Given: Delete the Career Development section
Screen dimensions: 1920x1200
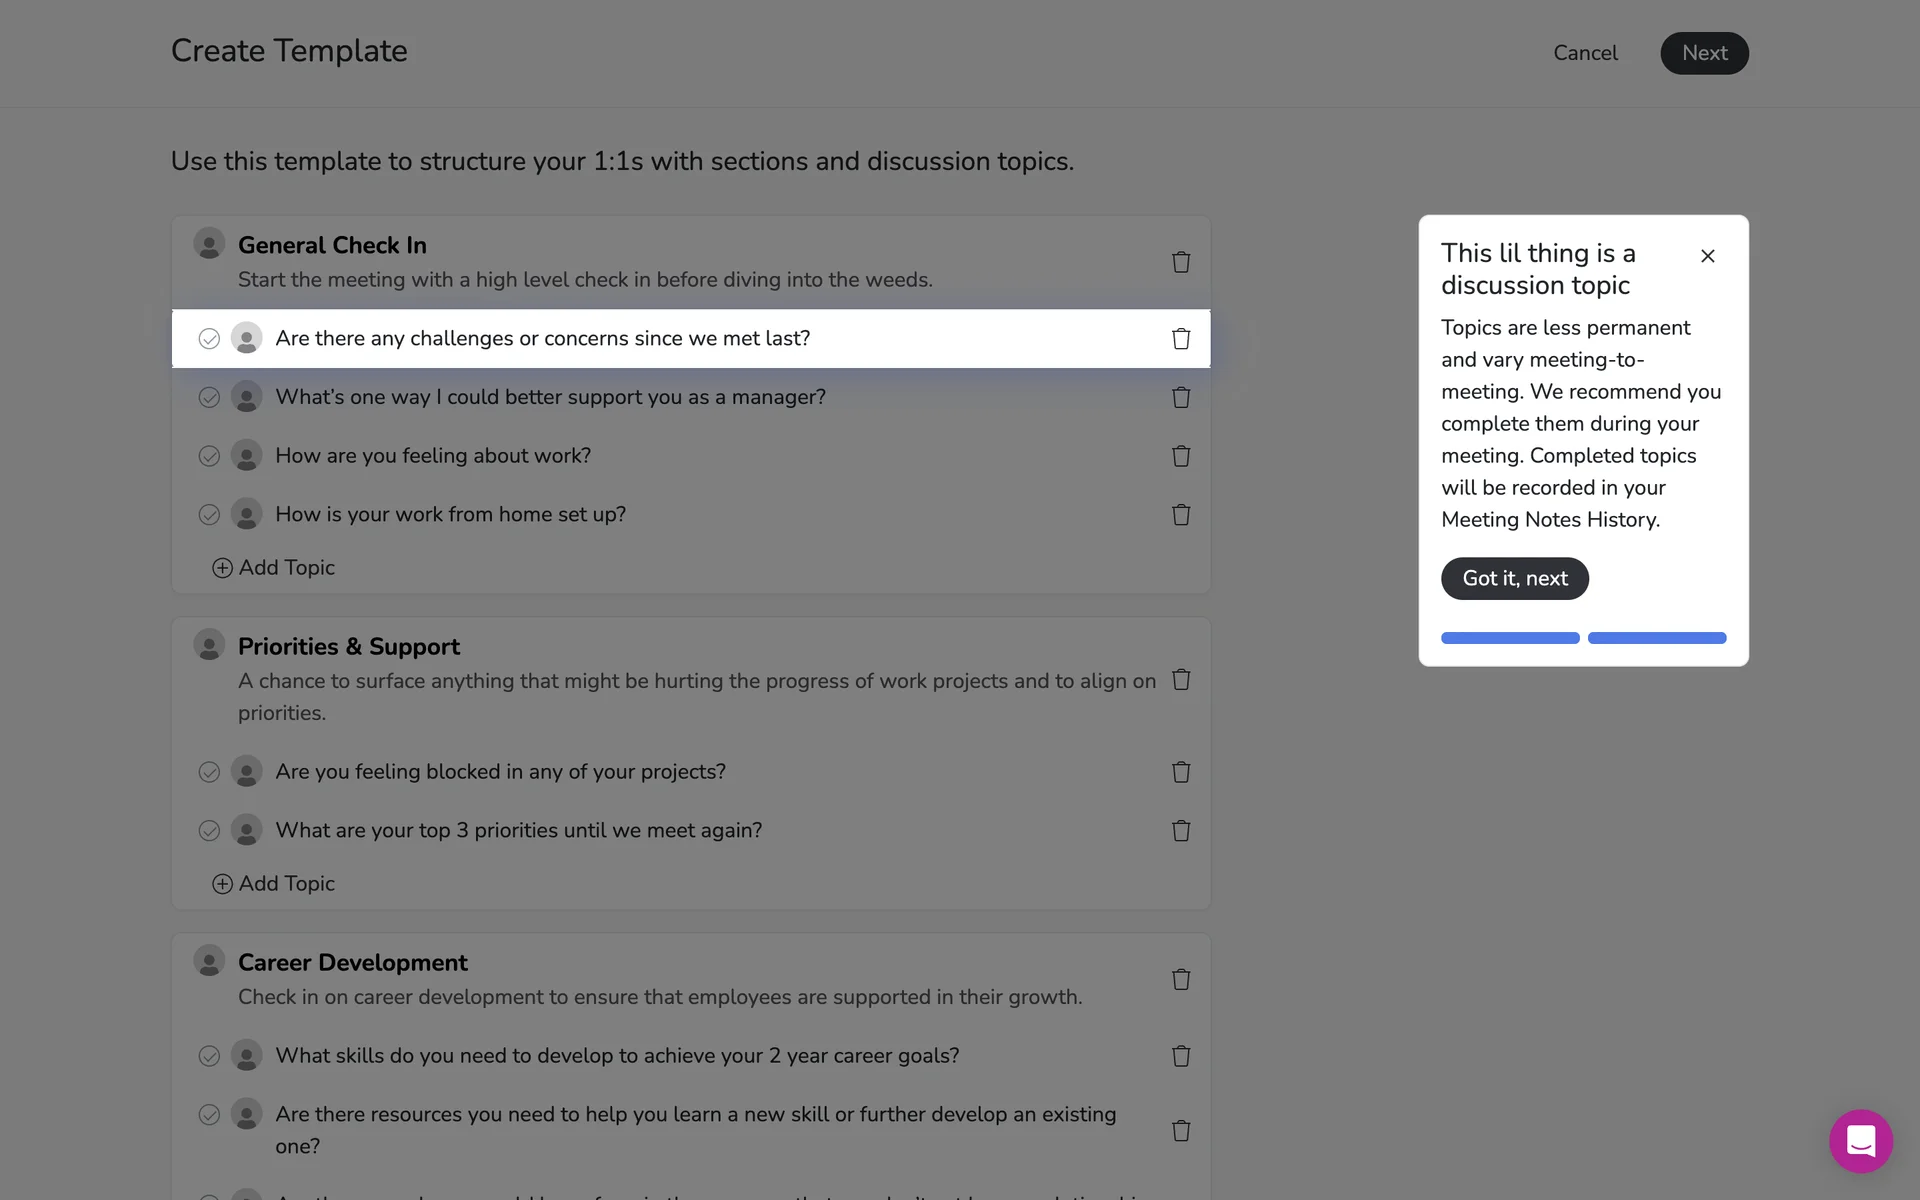Looking at the screenshot, I should (x=1181, y=980).
